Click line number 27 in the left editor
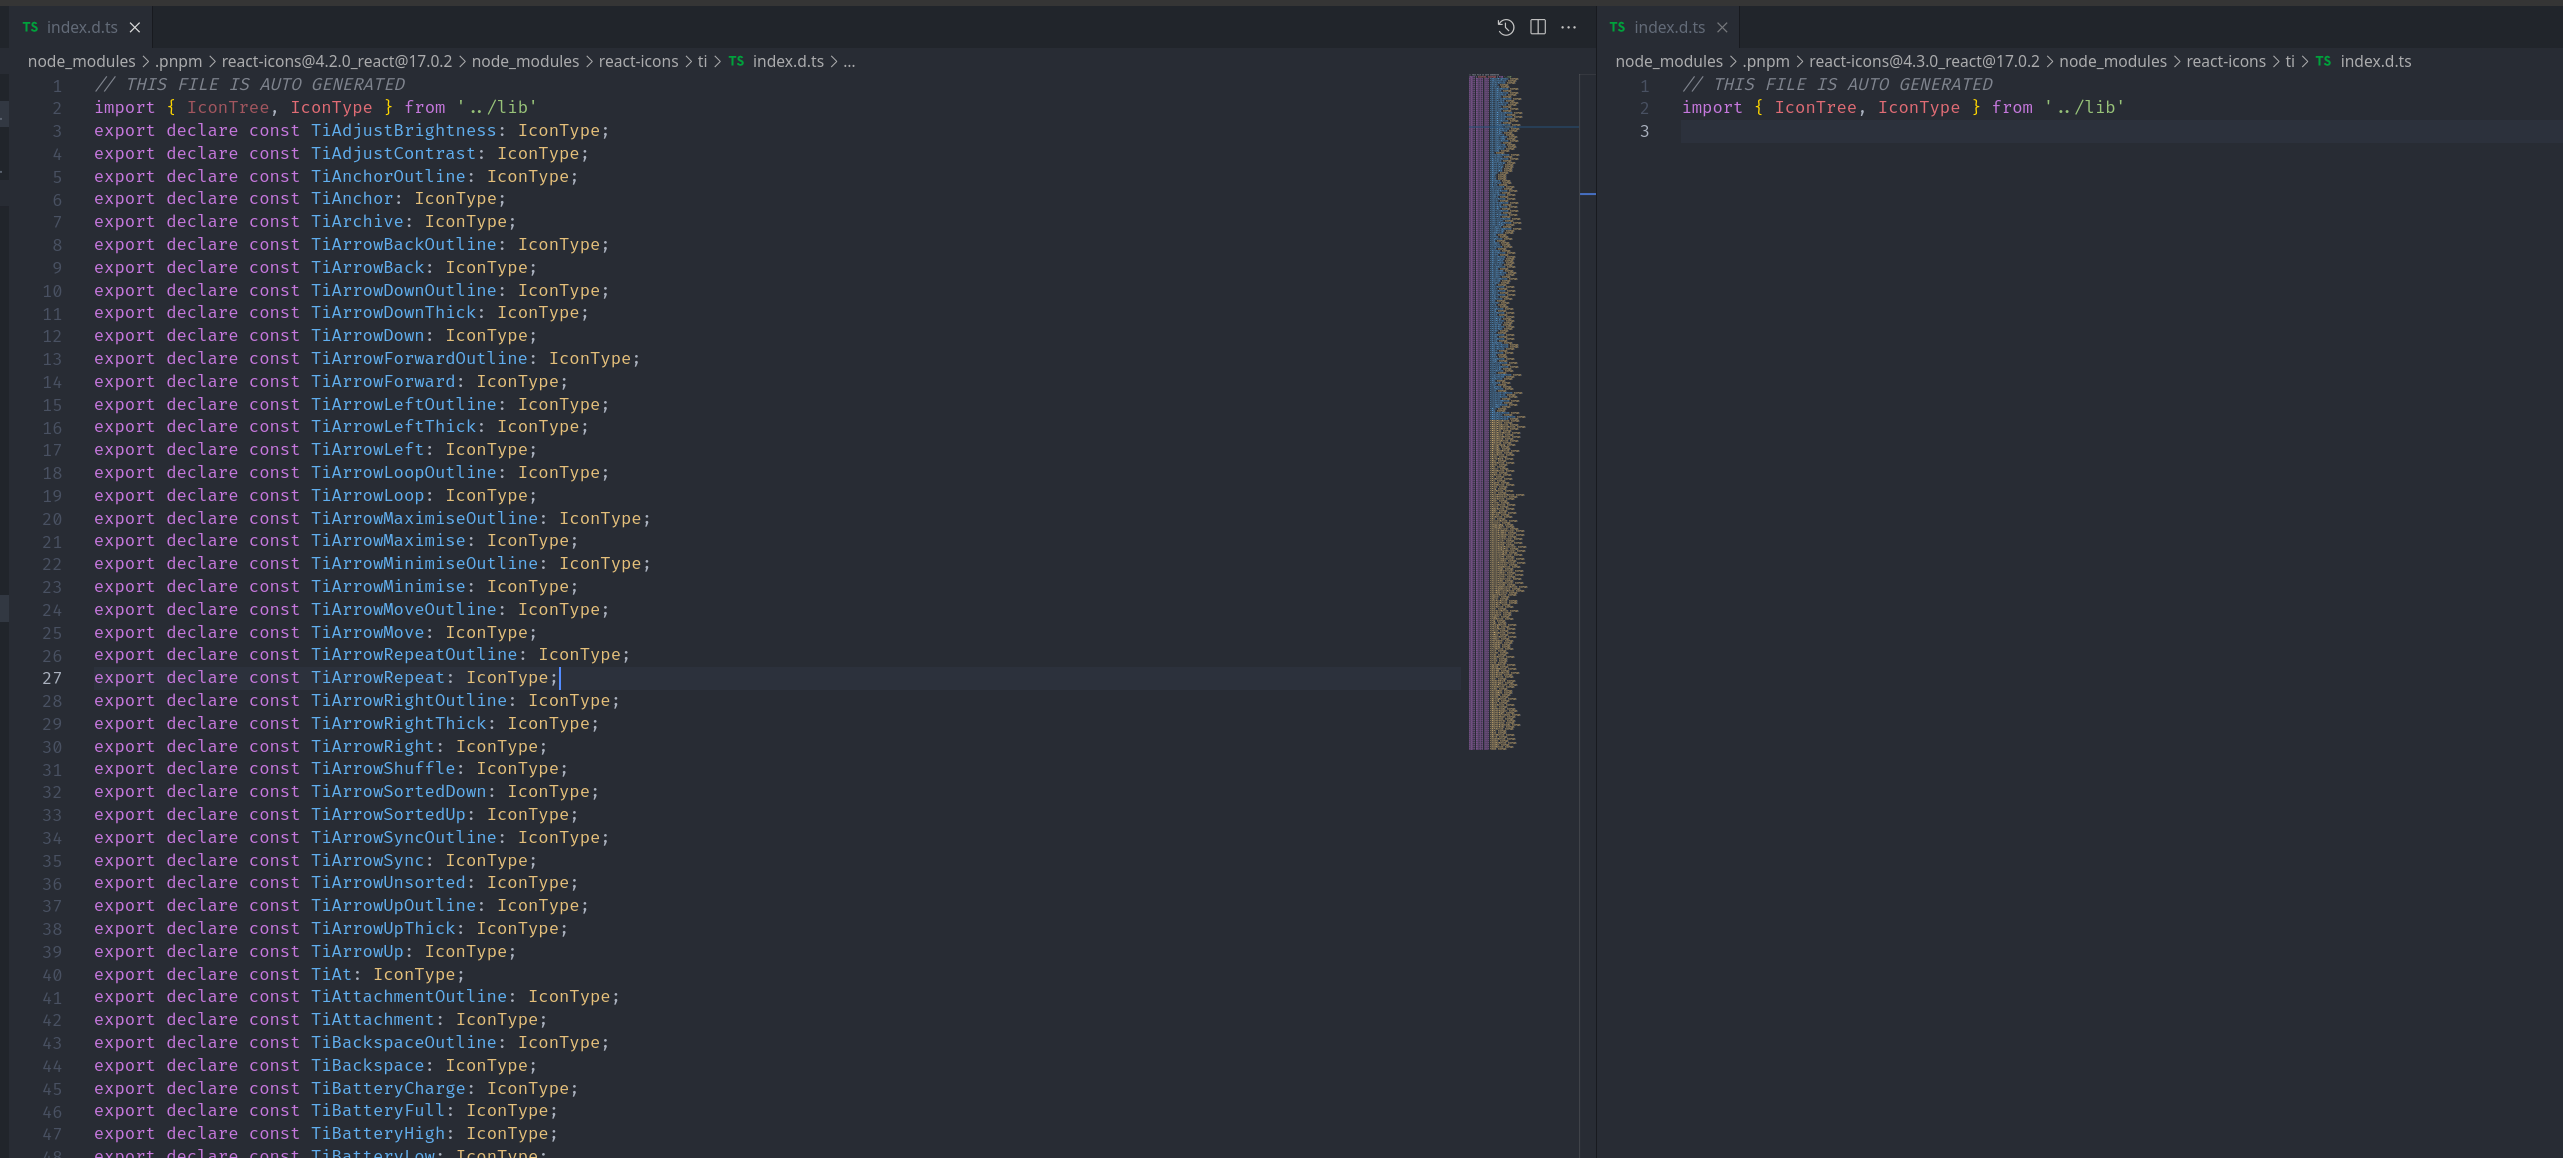 [52, 678]
